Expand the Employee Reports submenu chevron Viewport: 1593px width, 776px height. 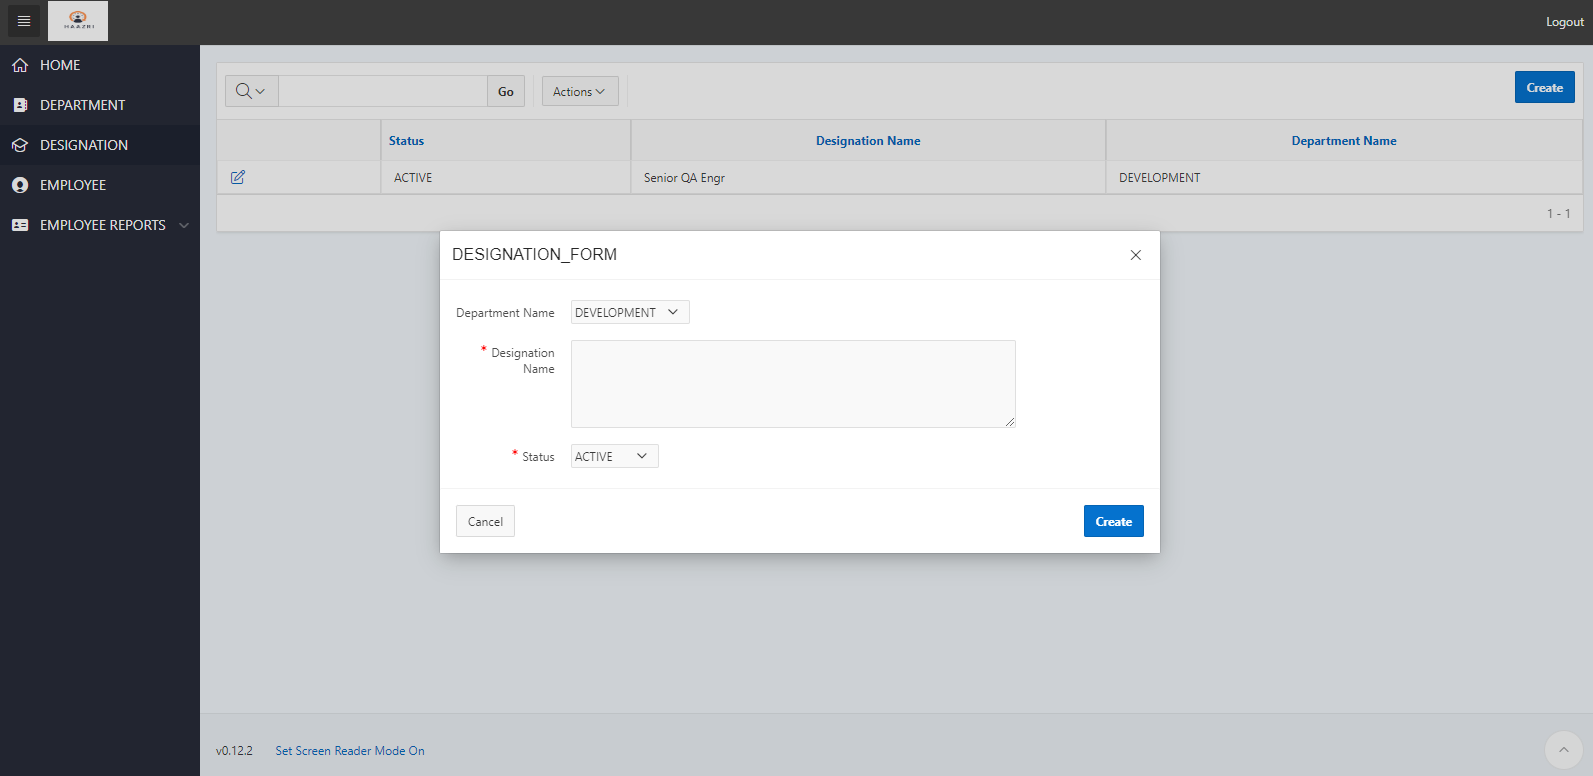(184, 225)
